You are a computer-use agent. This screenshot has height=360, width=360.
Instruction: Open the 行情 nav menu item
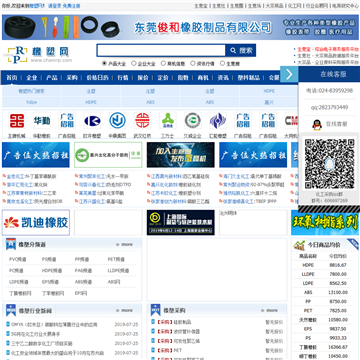123,78
